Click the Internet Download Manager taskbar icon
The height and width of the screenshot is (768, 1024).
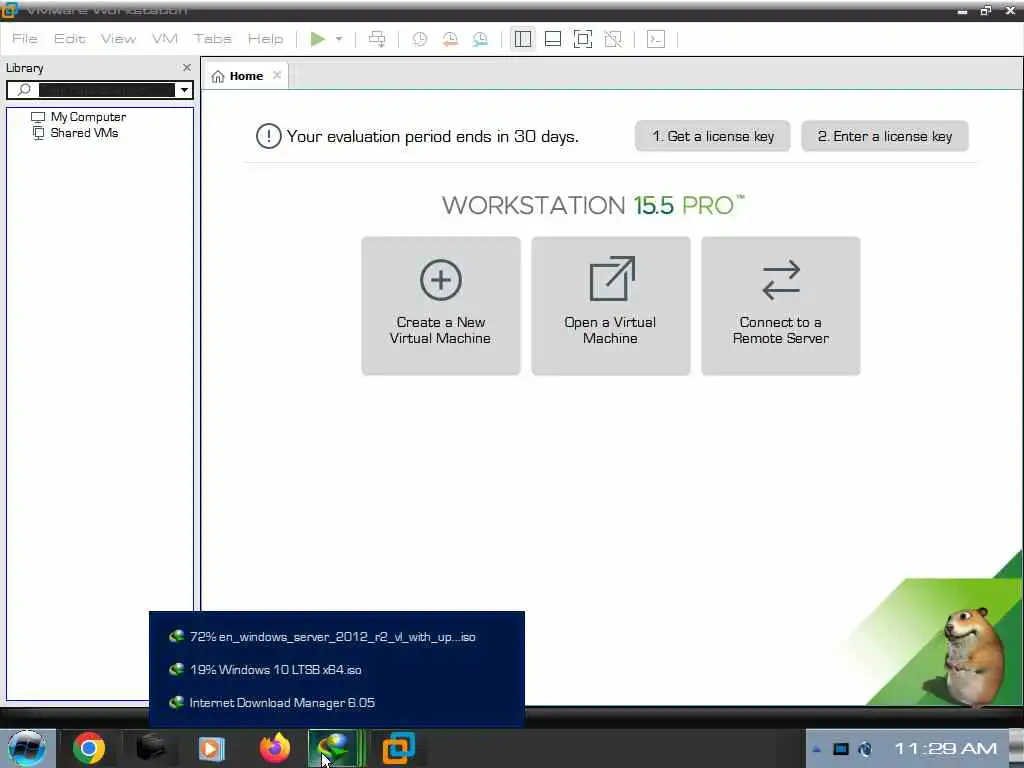tap(336, 748)
